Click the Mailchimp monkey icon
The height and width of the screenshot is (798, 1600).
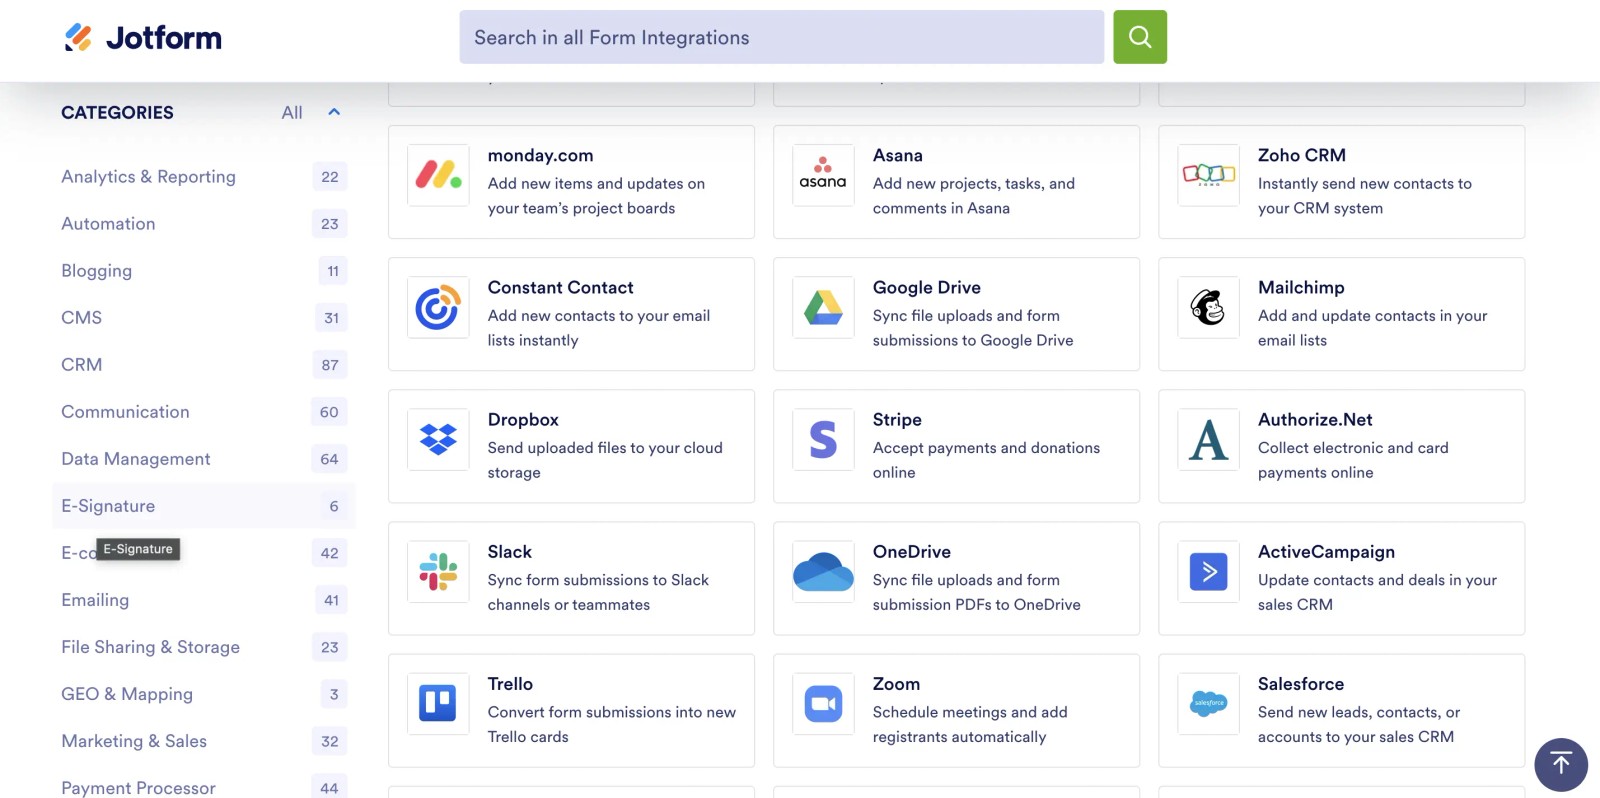click(1208, 307)
